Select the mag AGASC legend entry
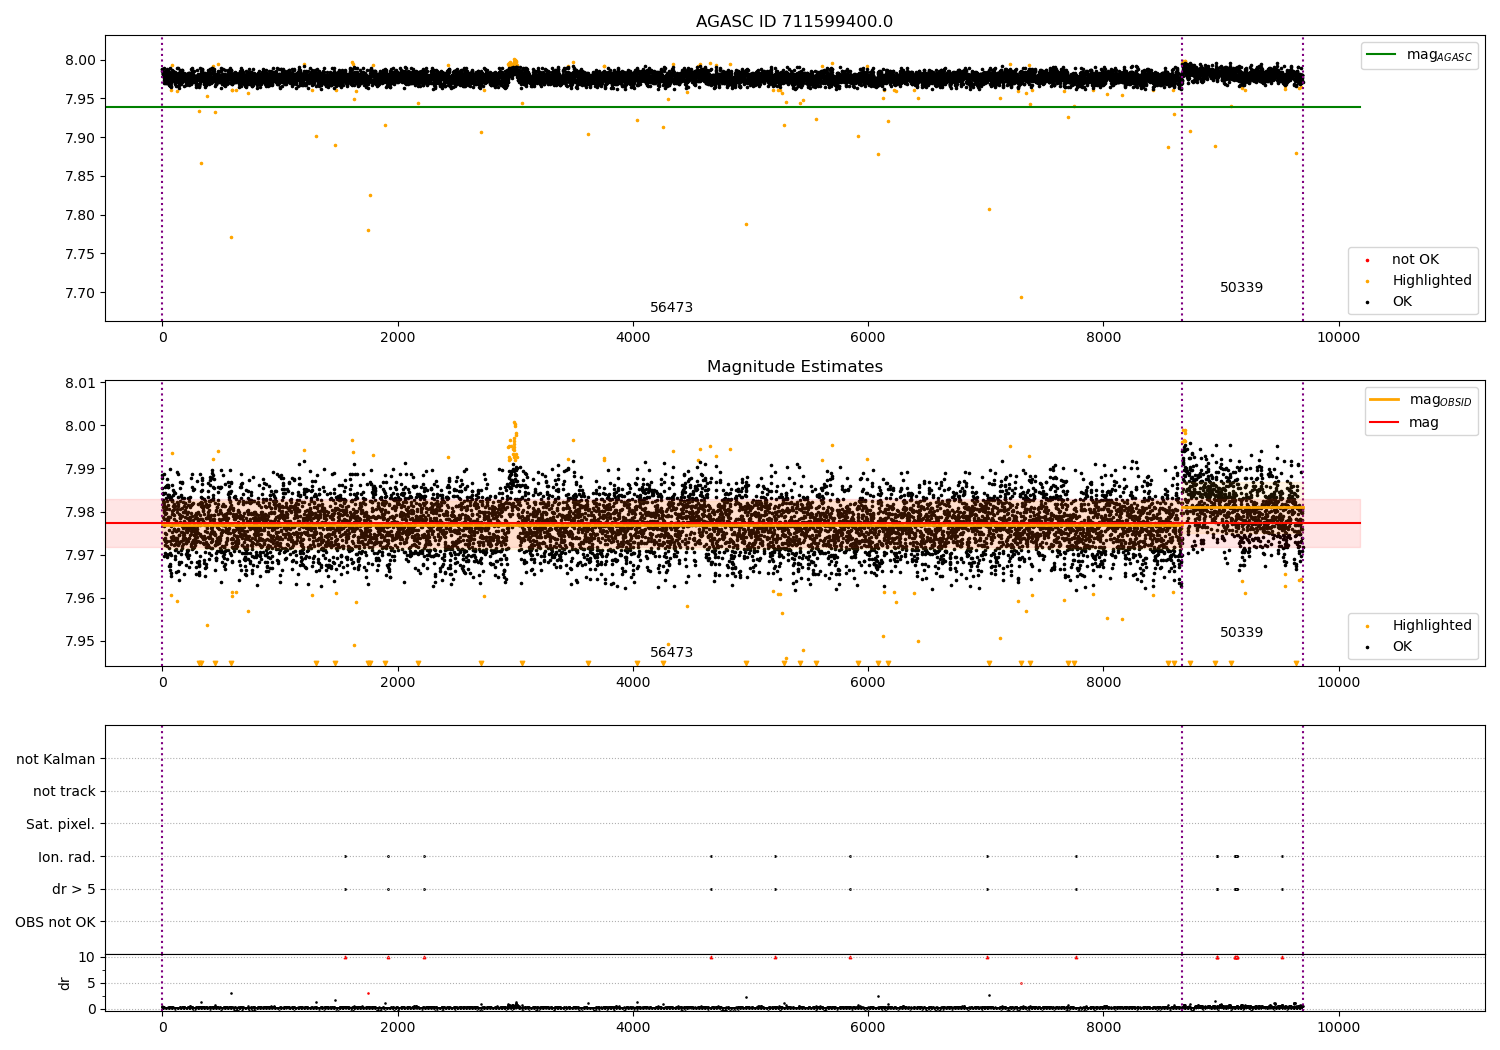Screen dimensions: 1500x1050 [1419, 55]
